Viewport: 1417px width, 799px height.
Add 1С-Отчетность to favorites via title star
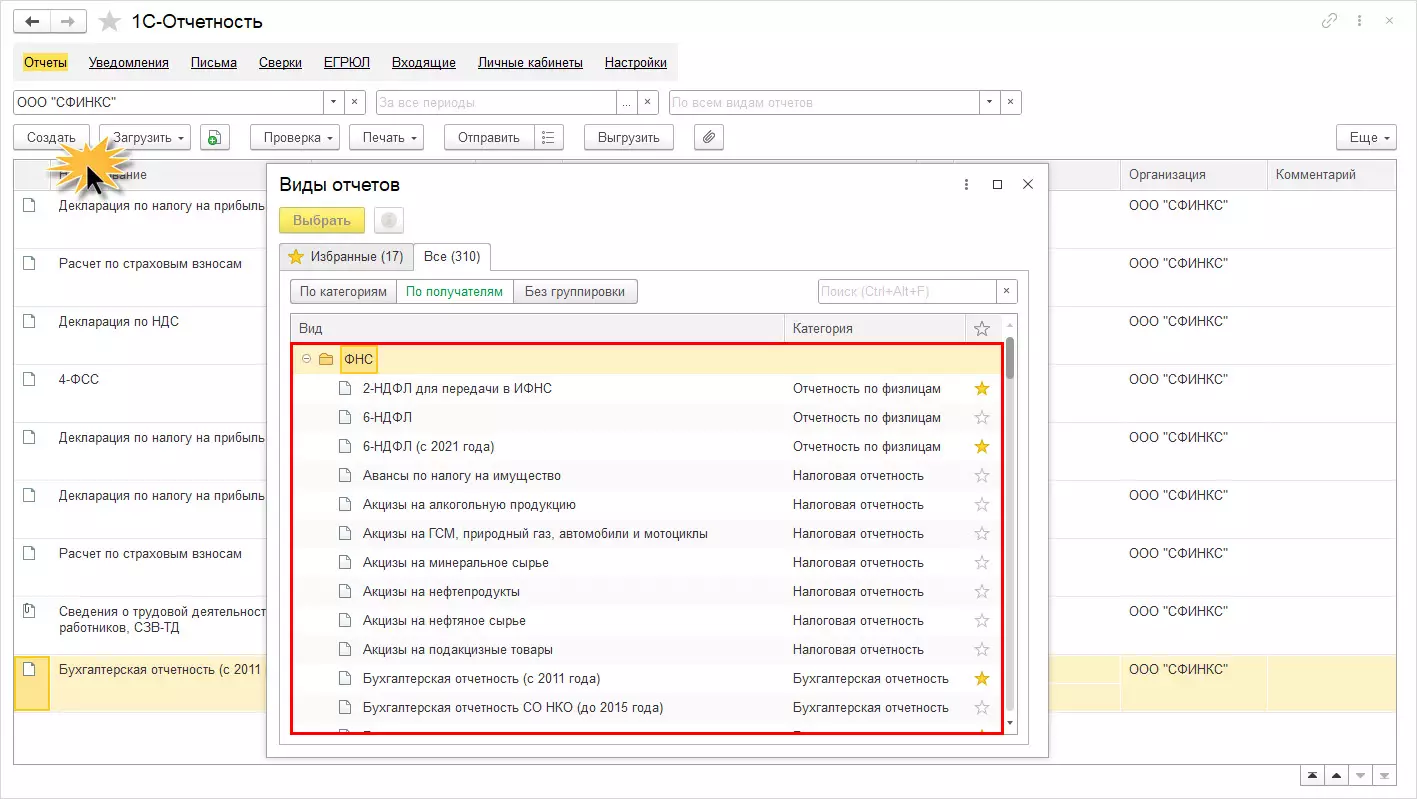tap(110, 22)
